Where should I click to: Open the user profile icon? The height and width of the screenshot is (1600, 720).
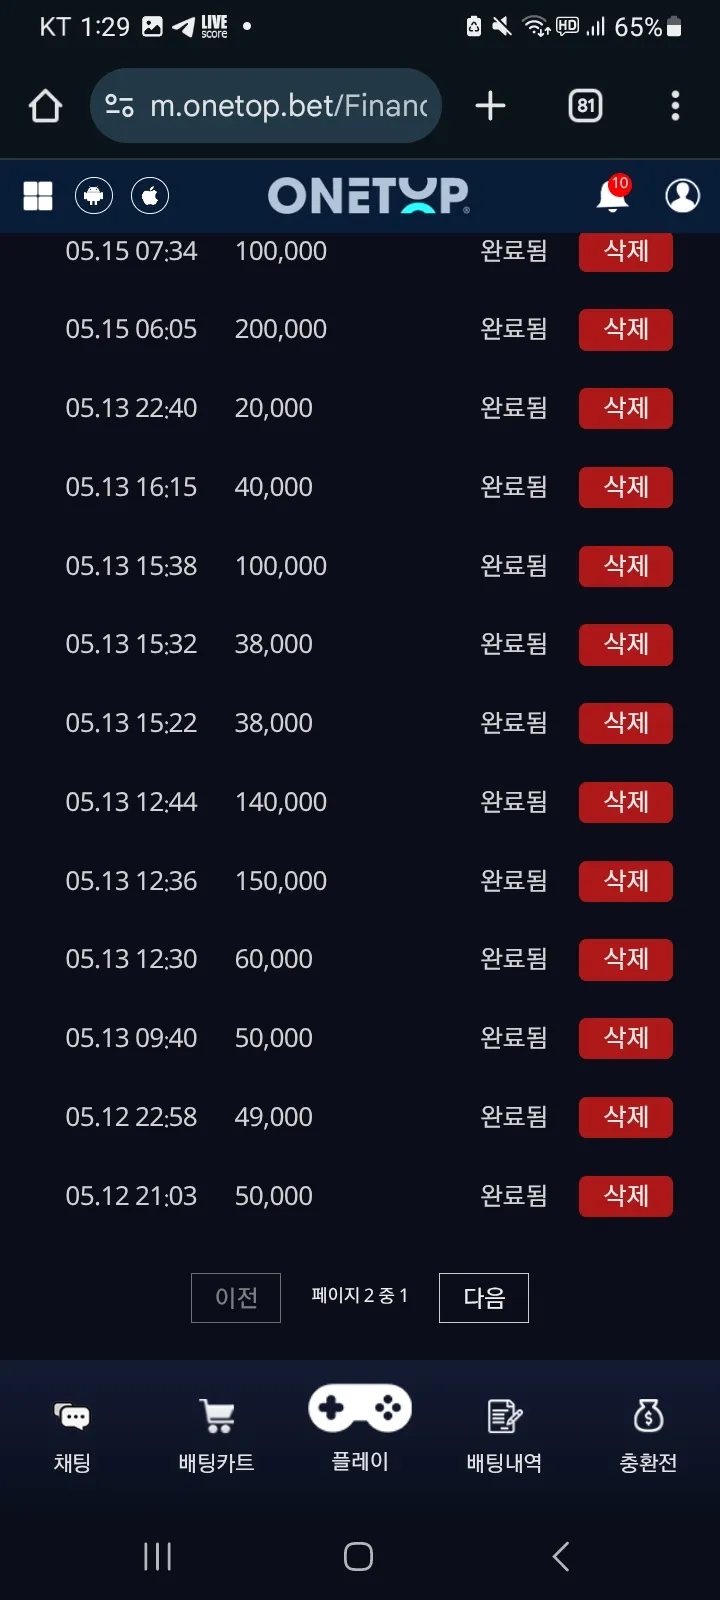683,196
